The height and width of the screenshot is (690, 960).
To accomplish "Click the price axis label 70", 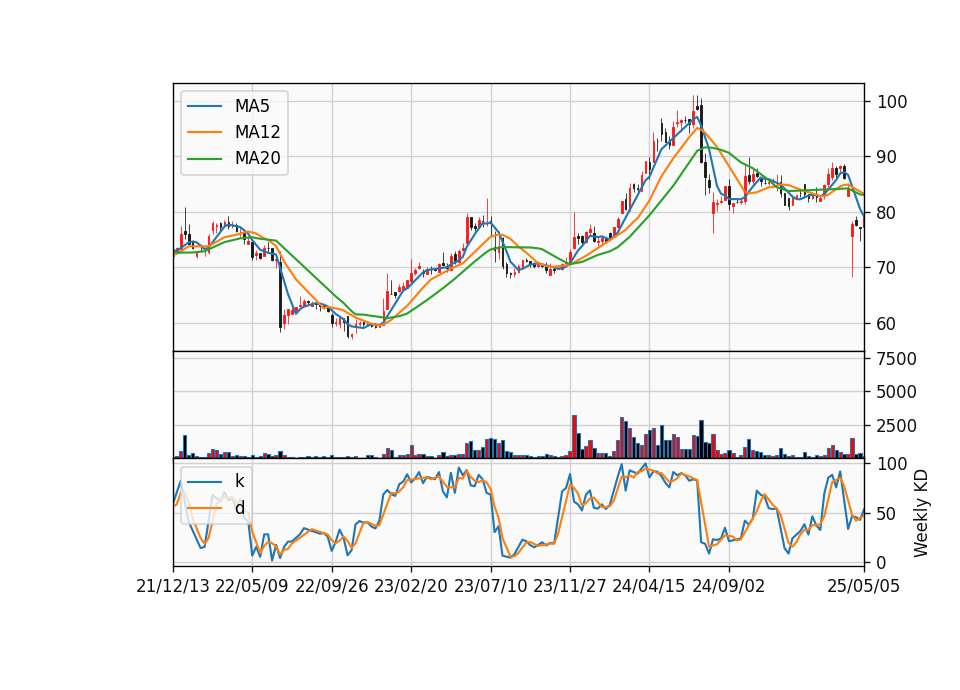I will pyautogui.click(x=888, y=268).
